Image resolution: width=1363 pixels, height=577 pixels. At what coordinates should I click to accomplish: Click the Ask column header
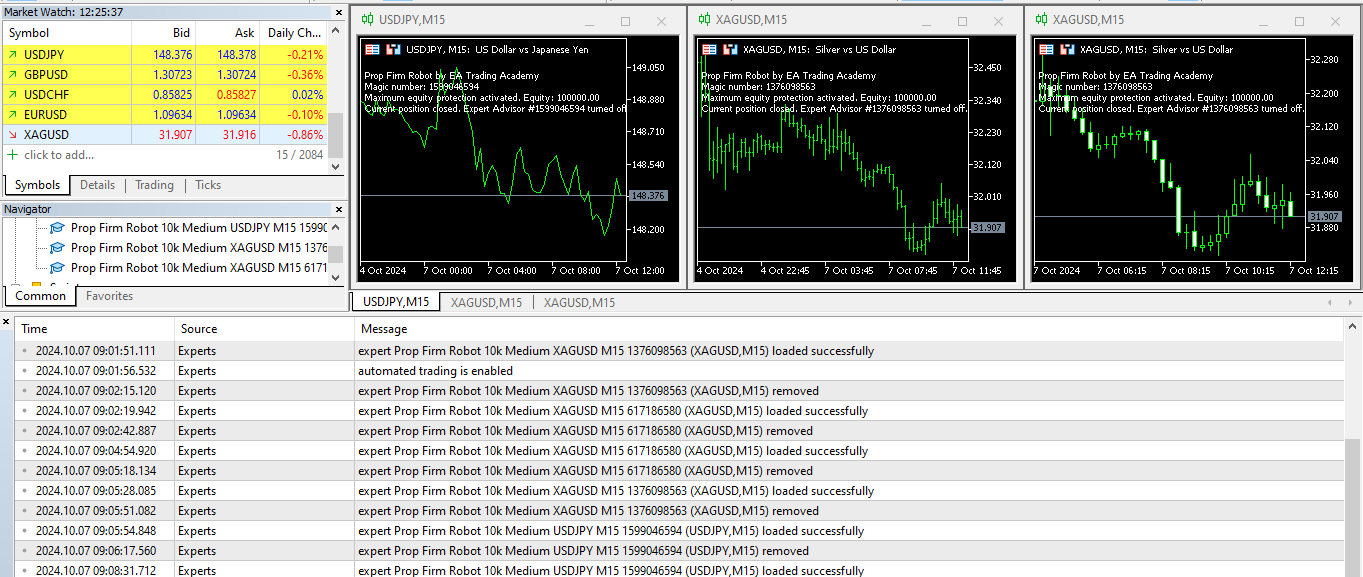coord(228,33)
